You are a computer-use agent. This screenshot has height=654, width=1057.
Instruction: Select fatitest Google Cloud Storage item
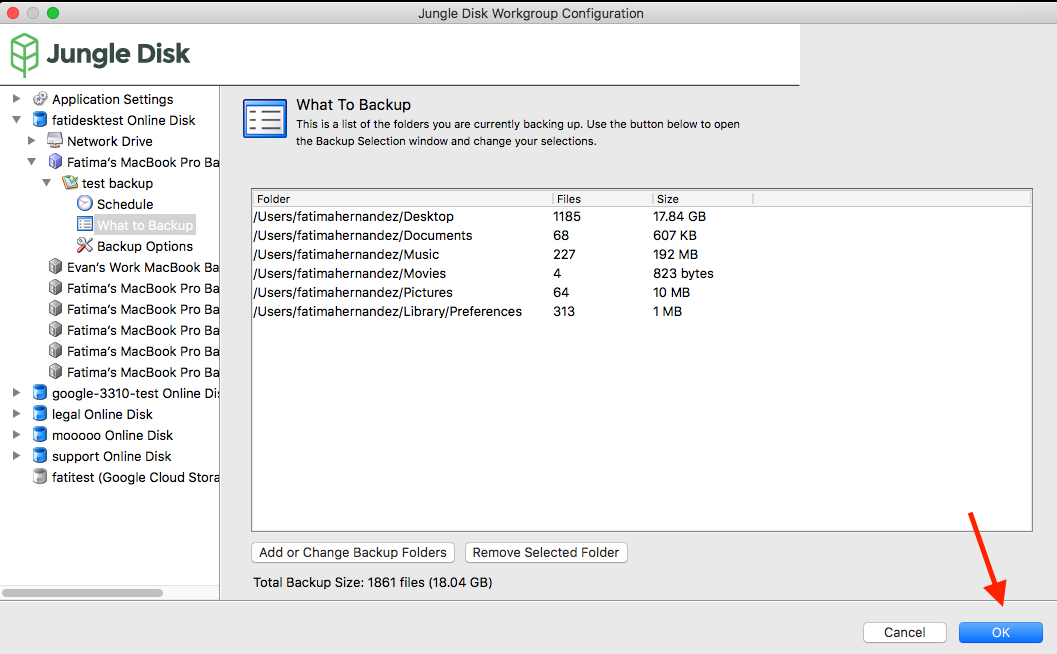[135, 477]
